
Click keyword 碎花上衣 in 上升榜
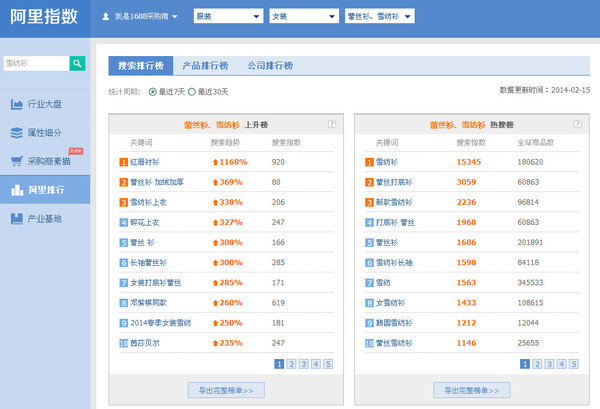[145, 222]
